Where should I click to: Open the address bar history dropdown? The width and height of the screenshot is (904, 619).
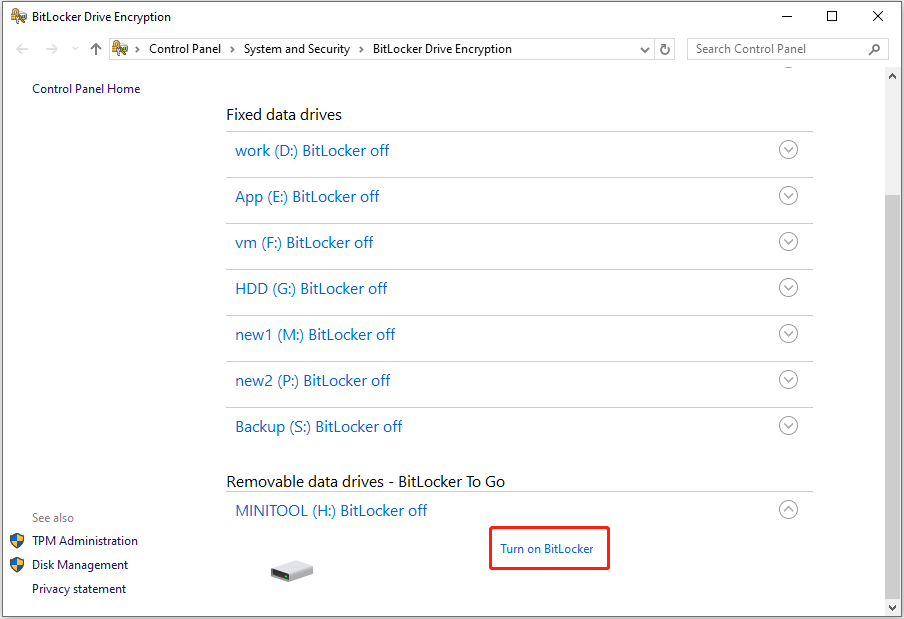(644, 49)
